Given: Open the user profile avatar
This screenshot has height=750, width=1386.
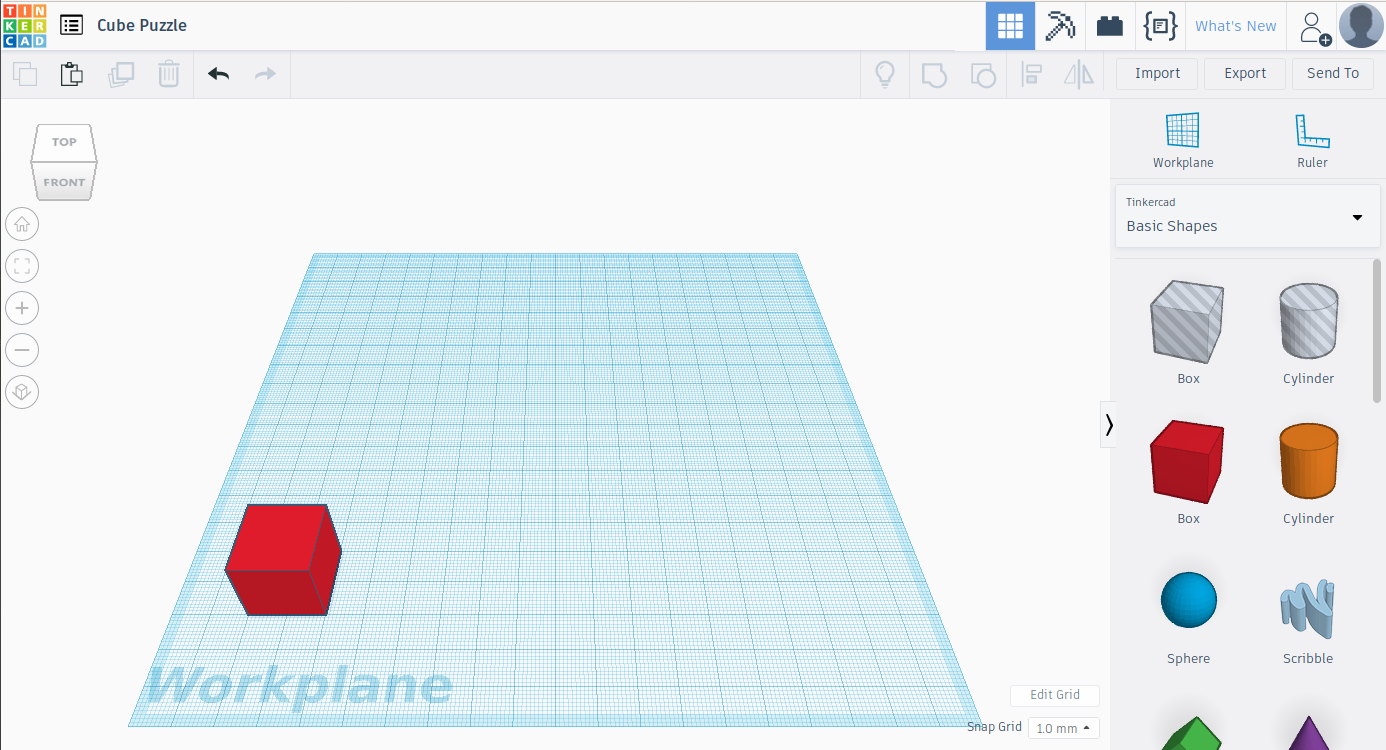Looking at the screenshot, I should pyautogui.click(x=1361, y=26).
